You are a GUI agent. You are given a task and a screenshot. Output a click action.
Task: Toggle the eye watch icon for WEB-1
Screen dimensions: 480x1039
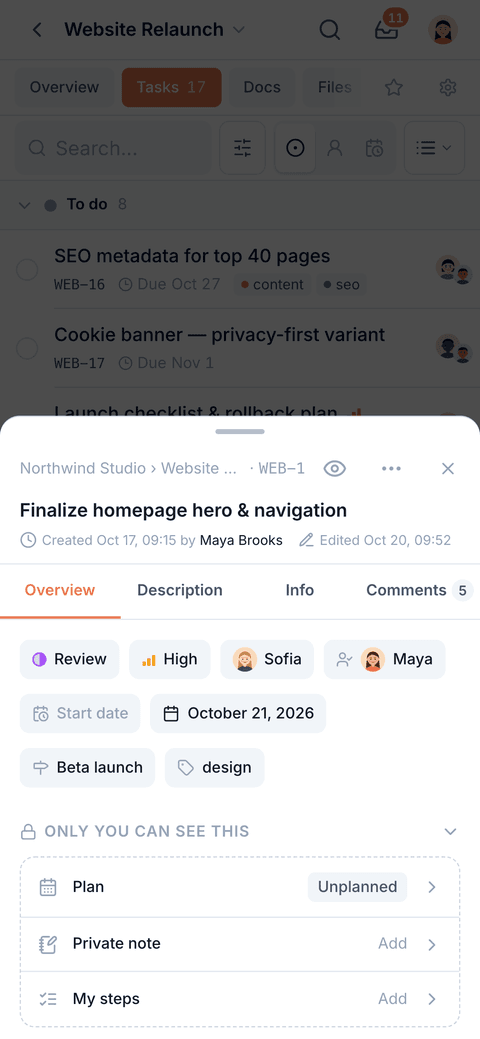[335, 468]
